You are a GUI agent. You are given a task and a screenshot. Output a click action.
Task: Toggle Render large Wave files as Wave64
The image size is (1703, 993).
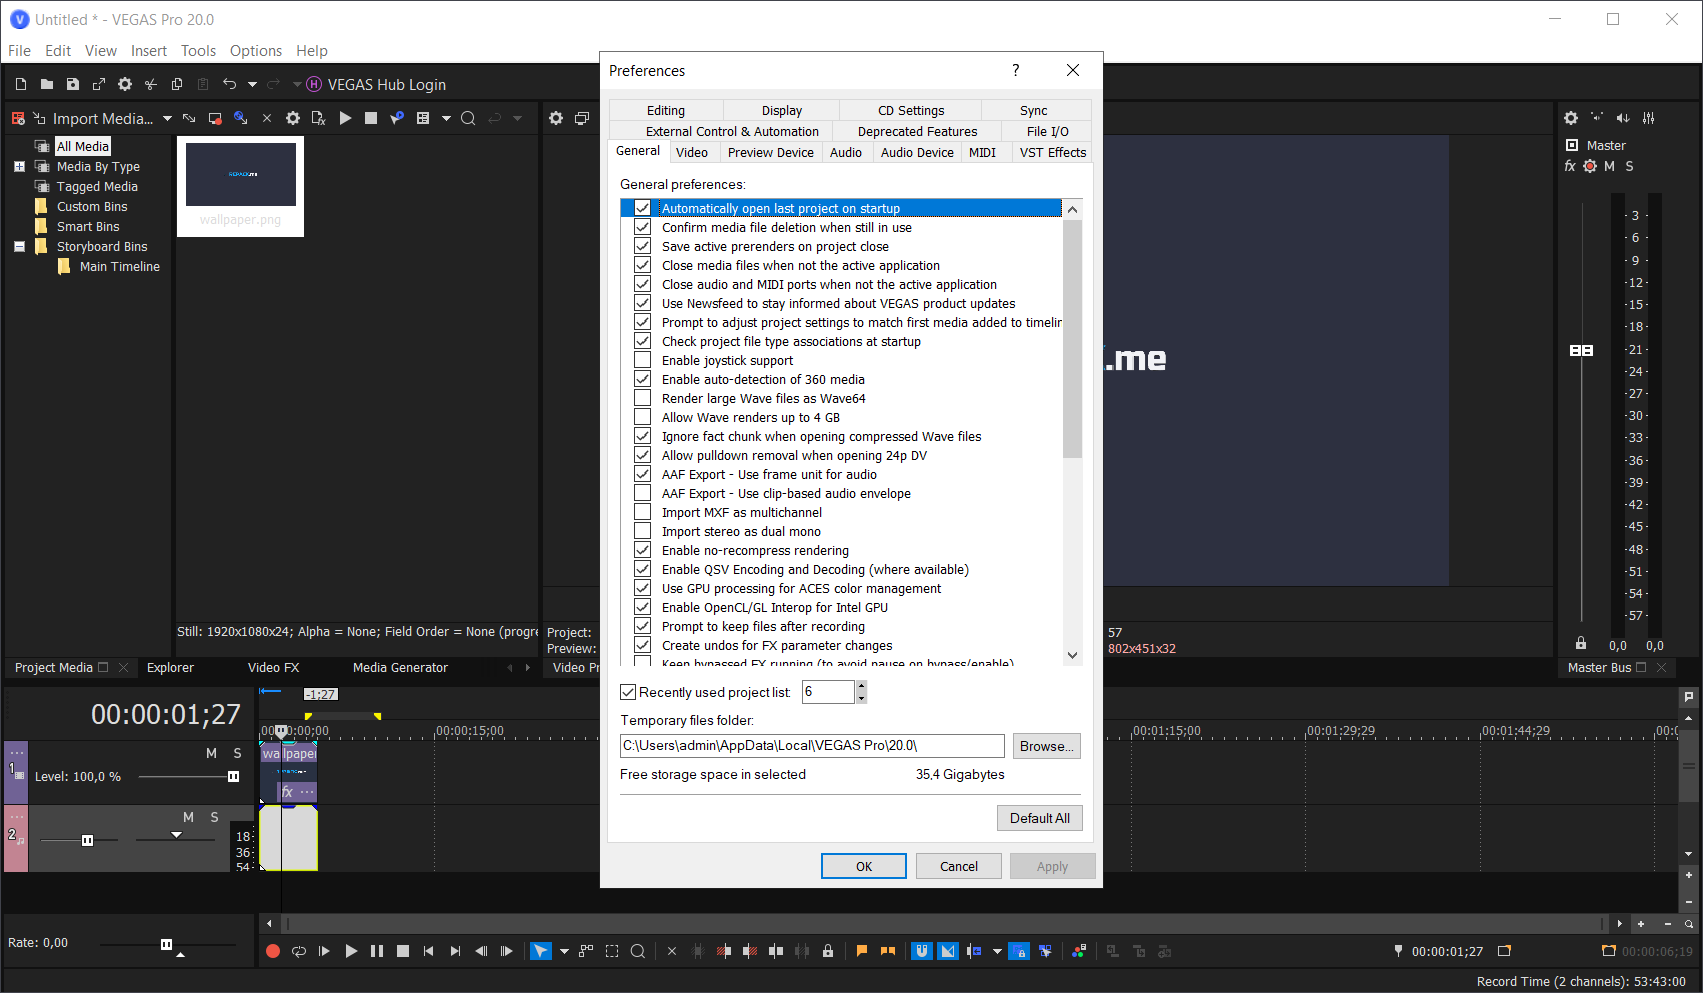pyautogui.click(x=643, y=399)
